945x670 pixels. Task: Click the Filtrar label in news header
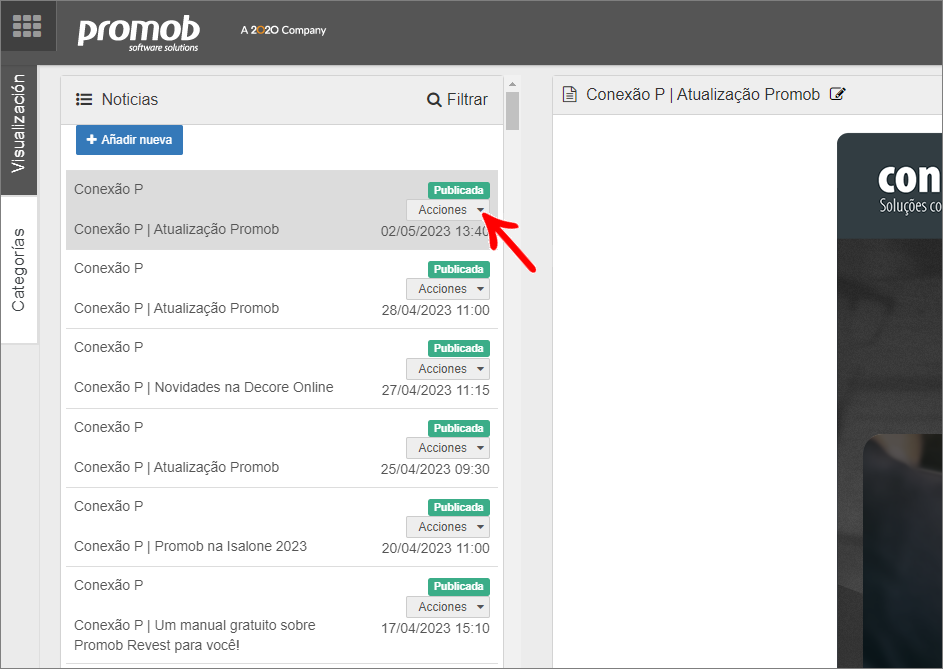click(467, 100)
